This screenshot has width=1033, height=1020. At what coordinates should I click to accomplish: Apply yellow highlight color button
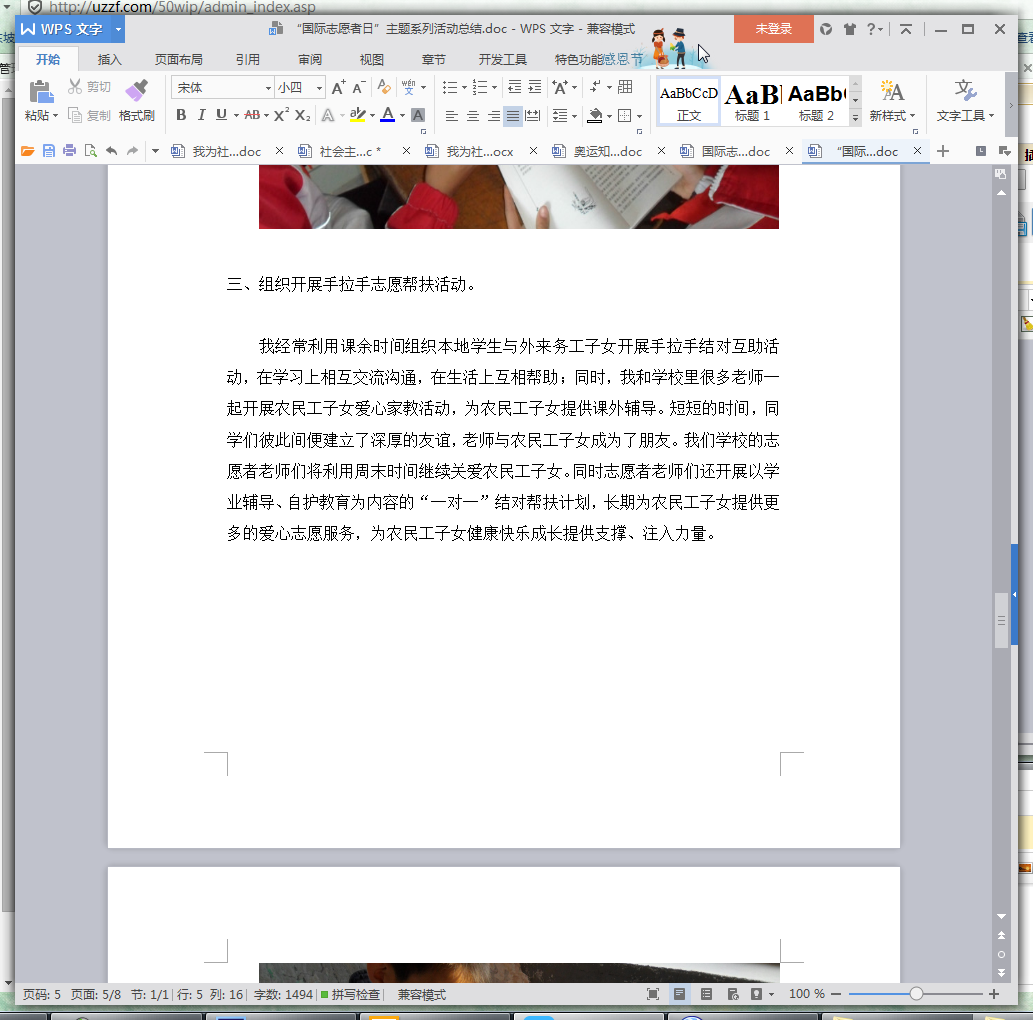[358, 115]
